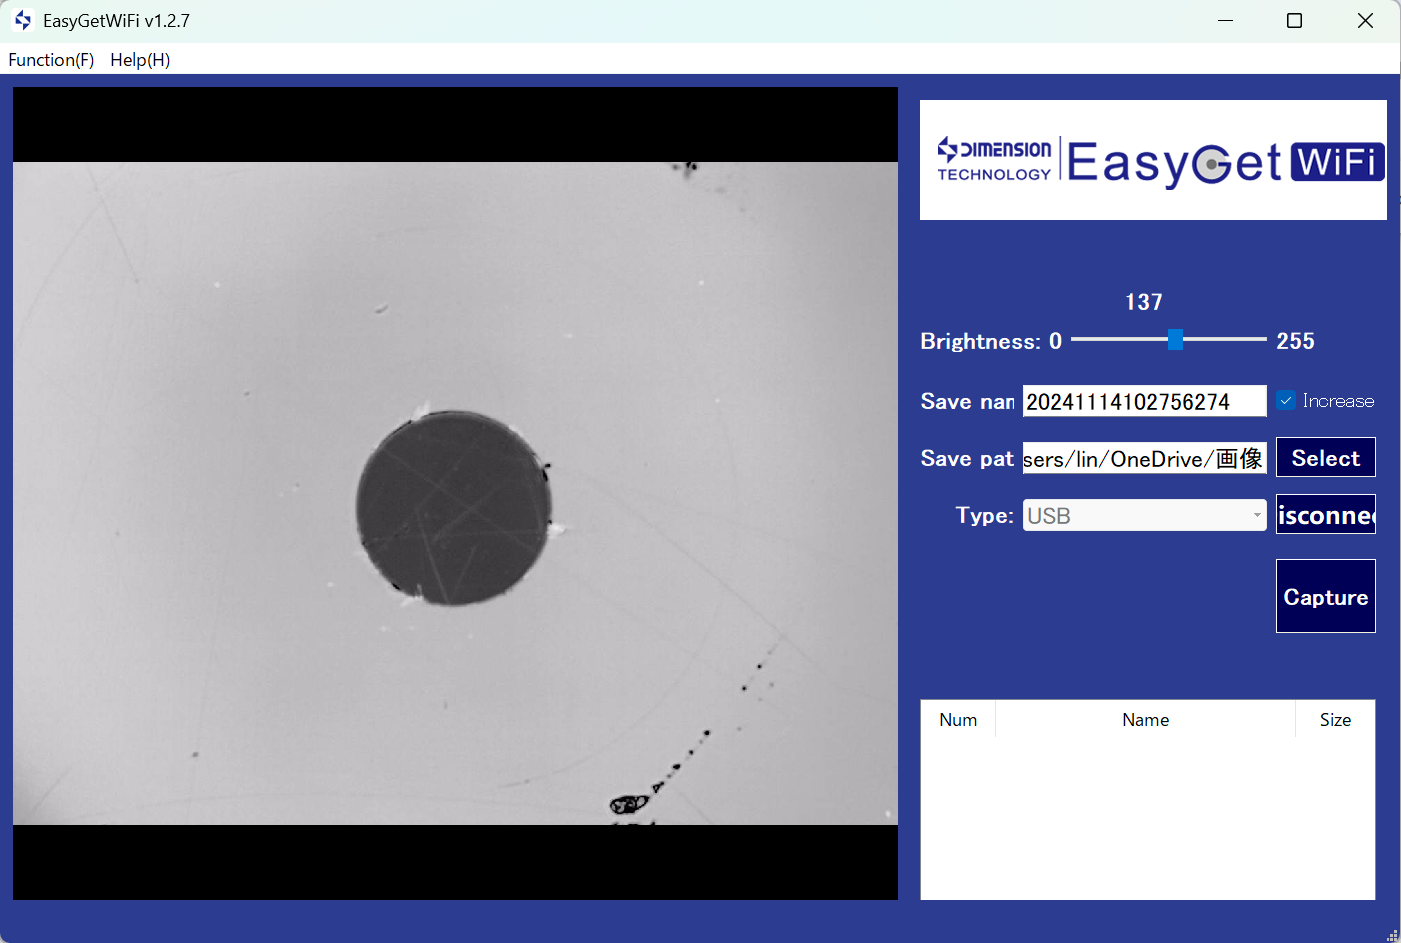Click the EasyGetWiFi app icon in title bar

pos(23,21)
